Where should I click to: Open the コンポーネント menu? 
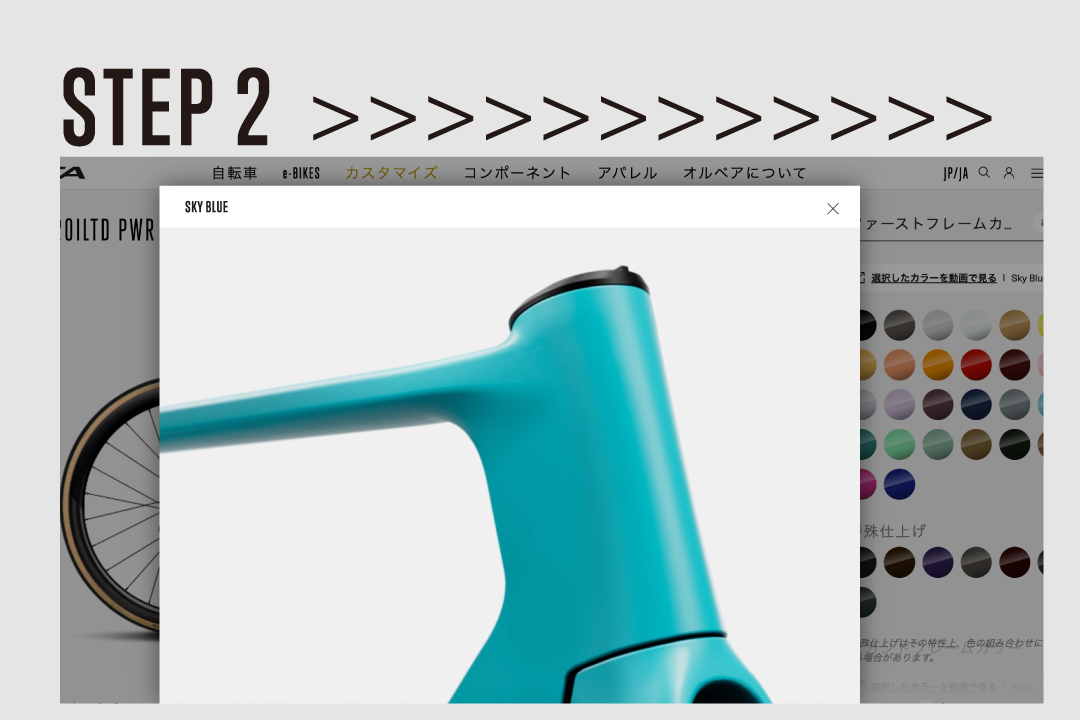point(517,173)
